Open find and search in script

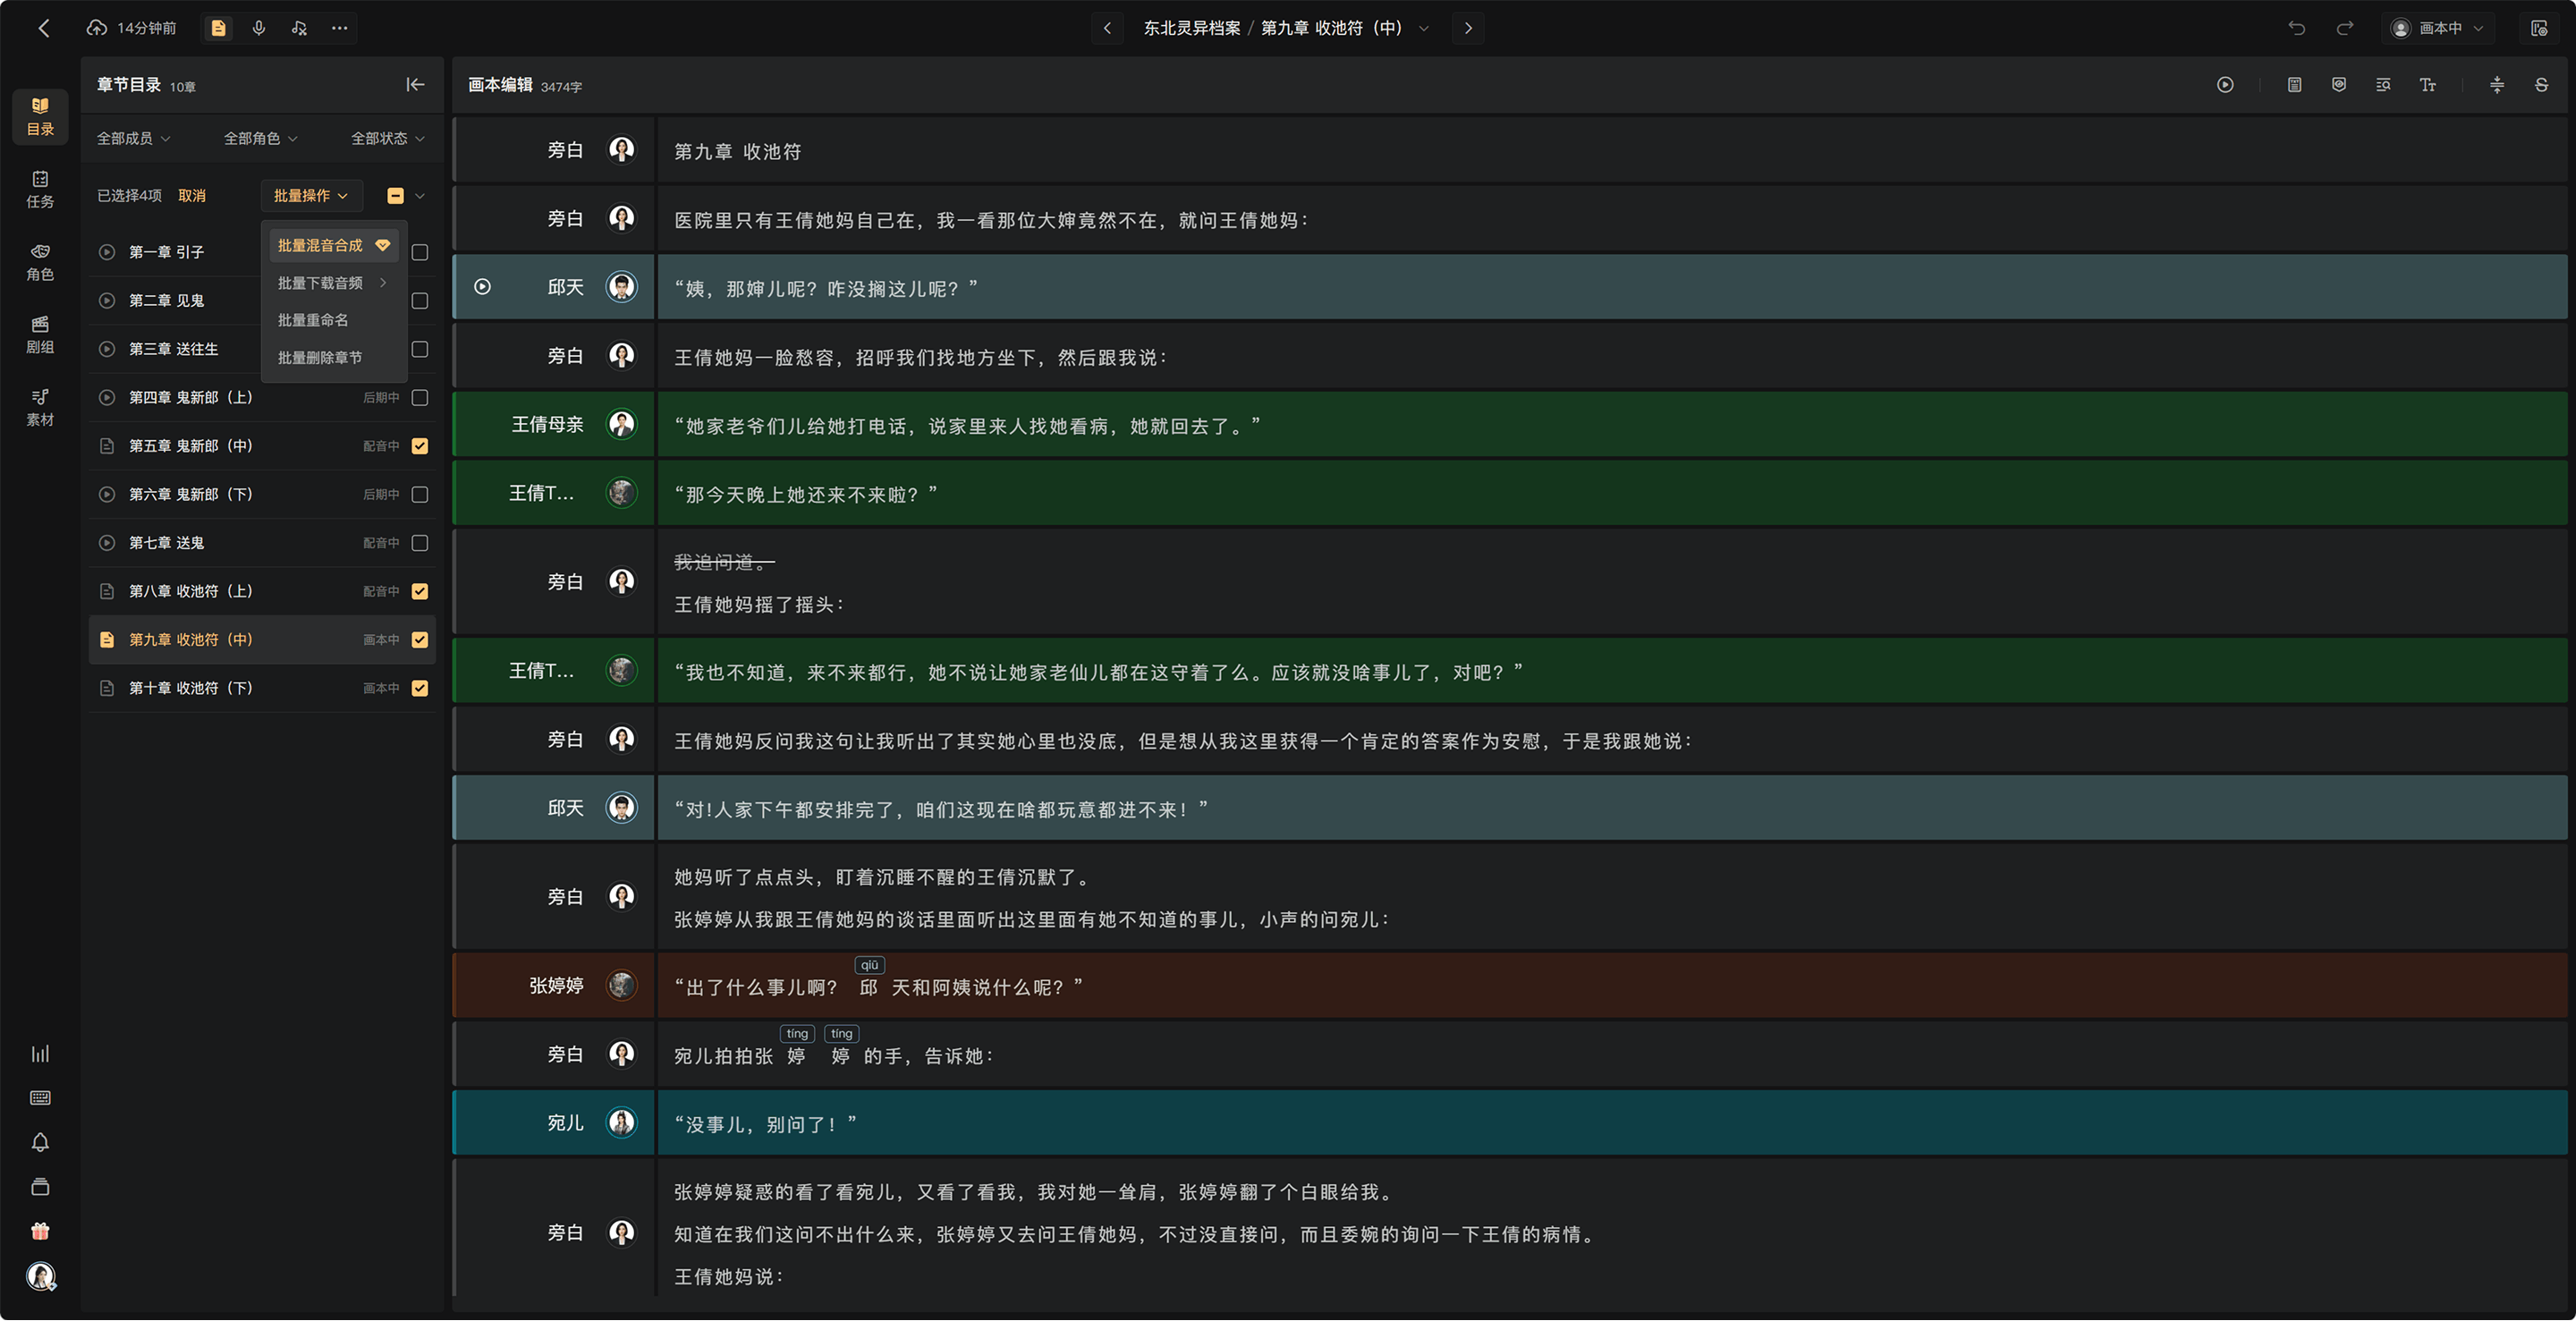(2383, 85)
